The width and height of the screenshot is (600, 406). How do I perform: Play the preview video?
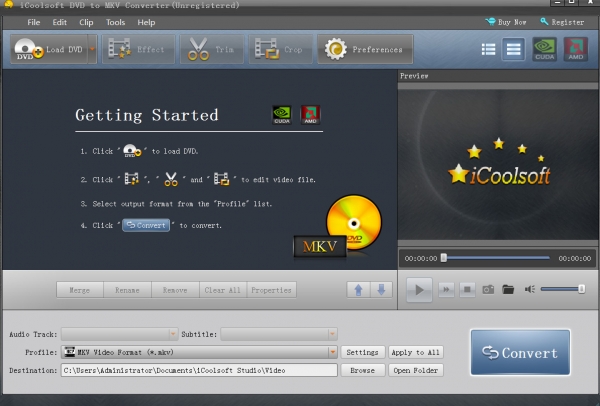(x=419, y=290)
